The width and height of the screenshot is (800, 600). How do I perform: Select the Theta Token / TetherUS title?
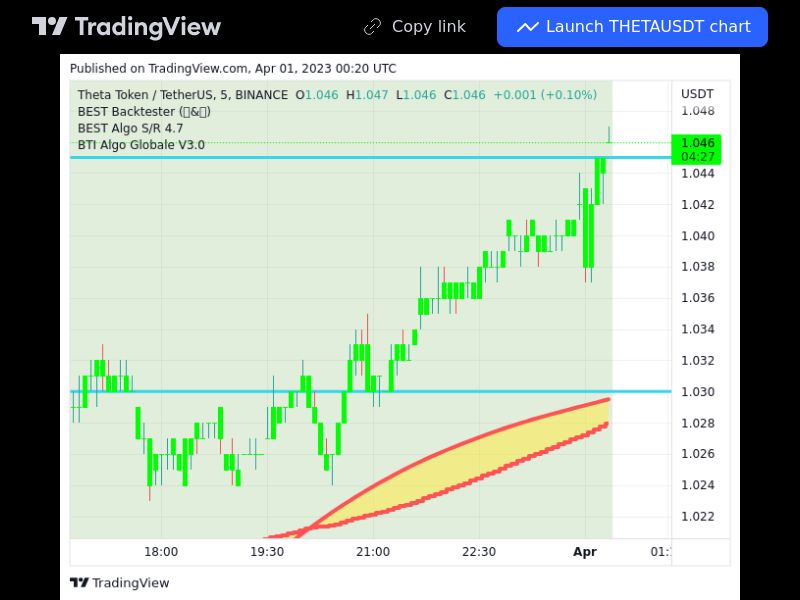click(x=183, y=95)
